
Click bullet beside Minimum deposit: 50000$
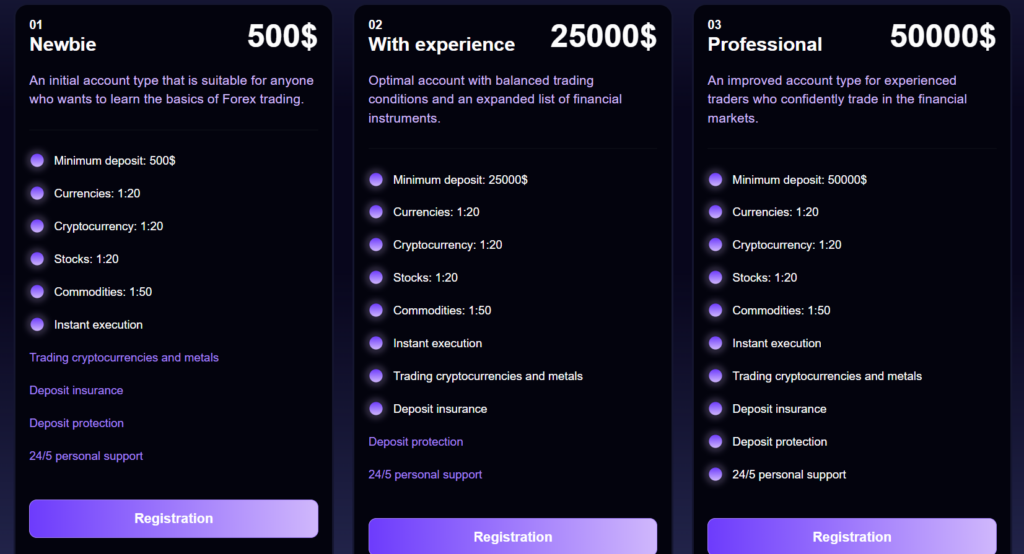click(715, 179)
